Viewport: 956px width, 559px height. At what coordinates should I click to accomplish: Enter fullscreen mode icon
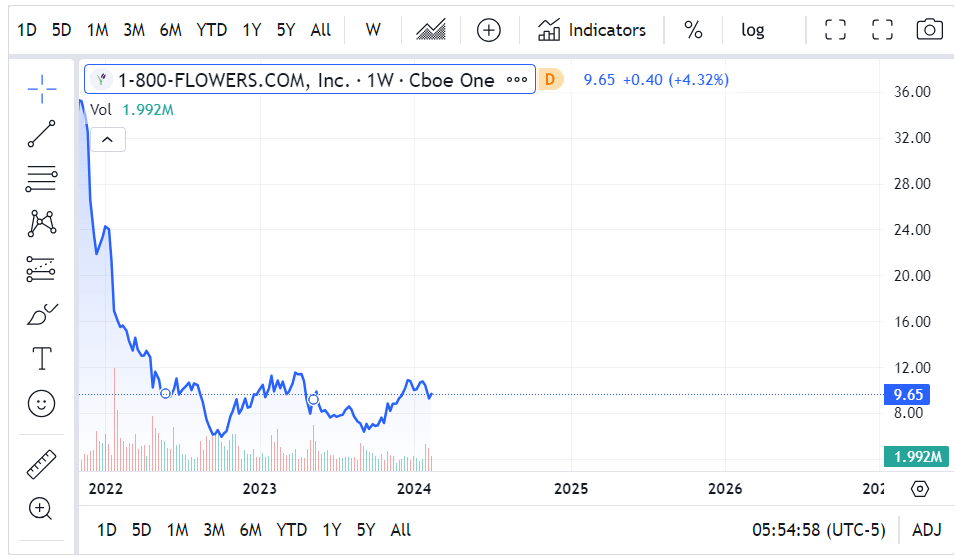pyautogui.click(x=882, y=30)
